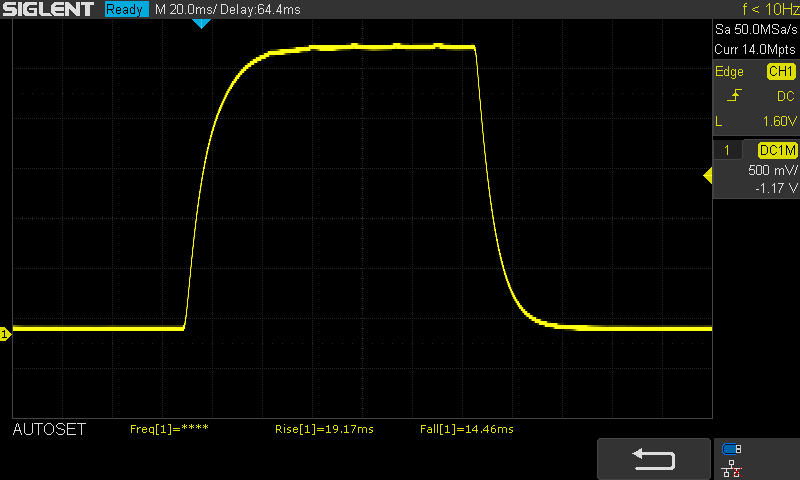
Task: Click the Freq[1]=**** measurement
Action: point(169,429)
